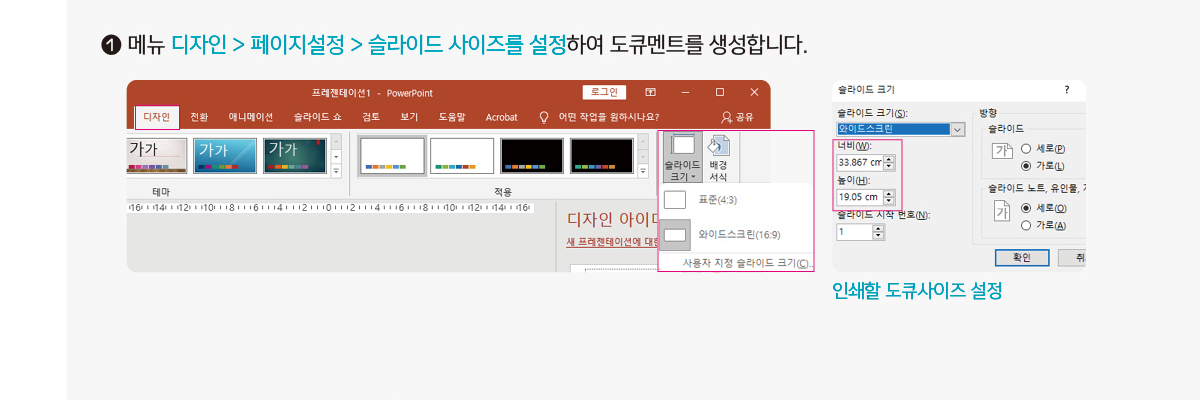Select Standard (4:3) slide size option

click(736, 200)
